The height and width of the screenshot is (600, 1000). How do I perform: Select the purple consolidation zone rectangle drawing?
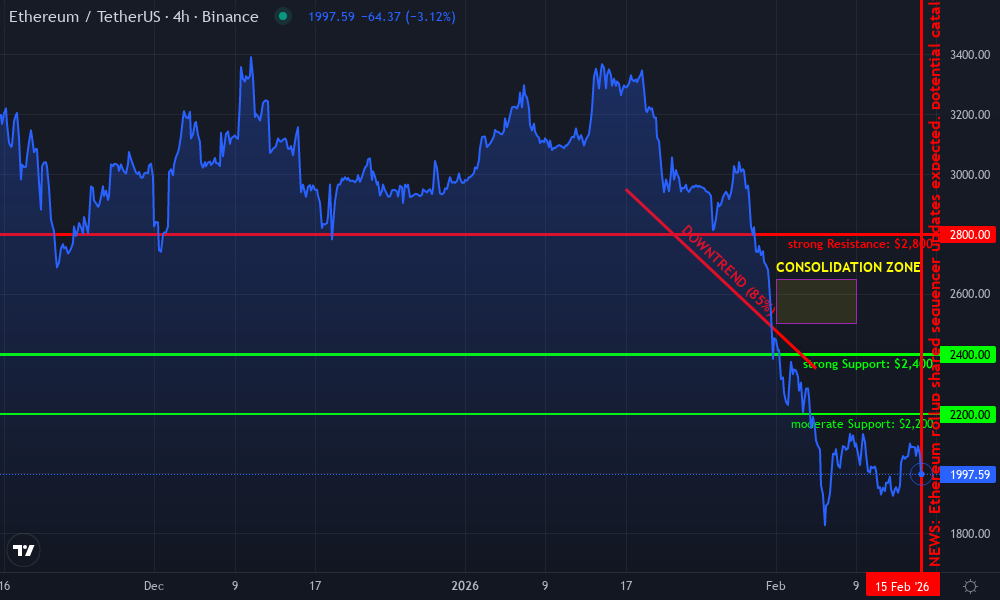(817, 302)
